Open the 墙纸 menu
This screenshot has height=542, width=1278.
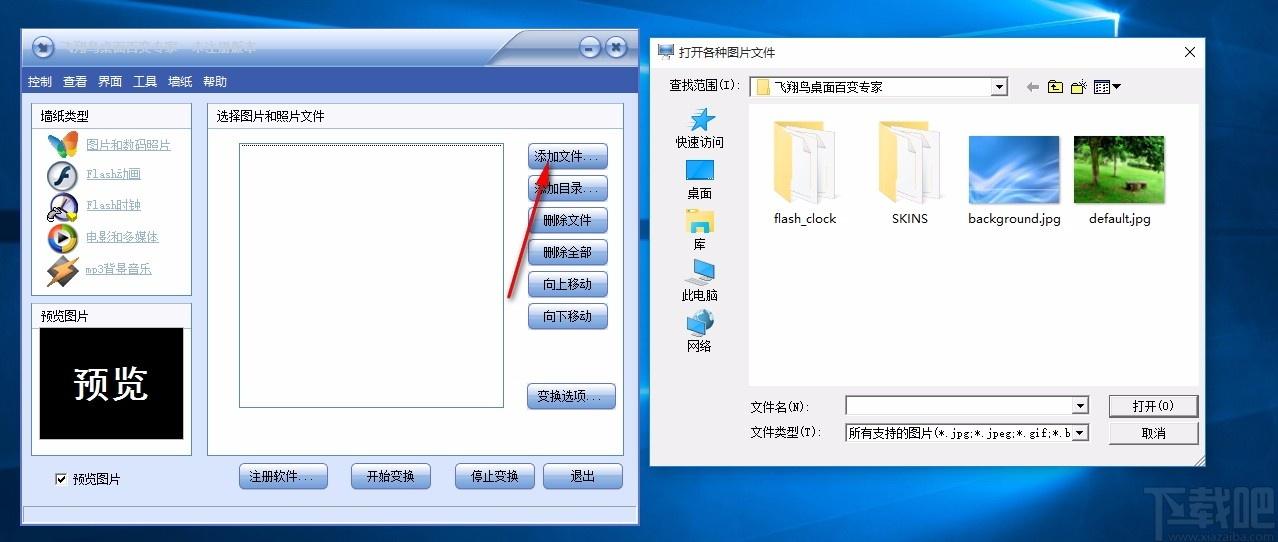(180, 82)
